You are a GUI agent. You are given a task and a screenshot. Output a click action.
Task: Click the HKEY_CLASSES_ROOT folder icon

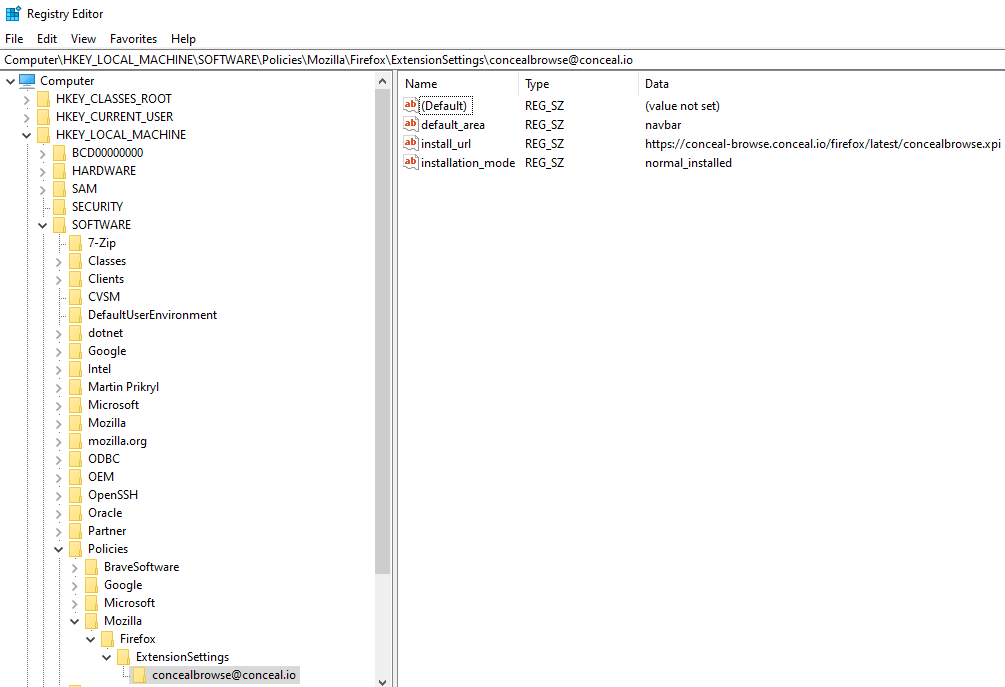pos(44,99)
